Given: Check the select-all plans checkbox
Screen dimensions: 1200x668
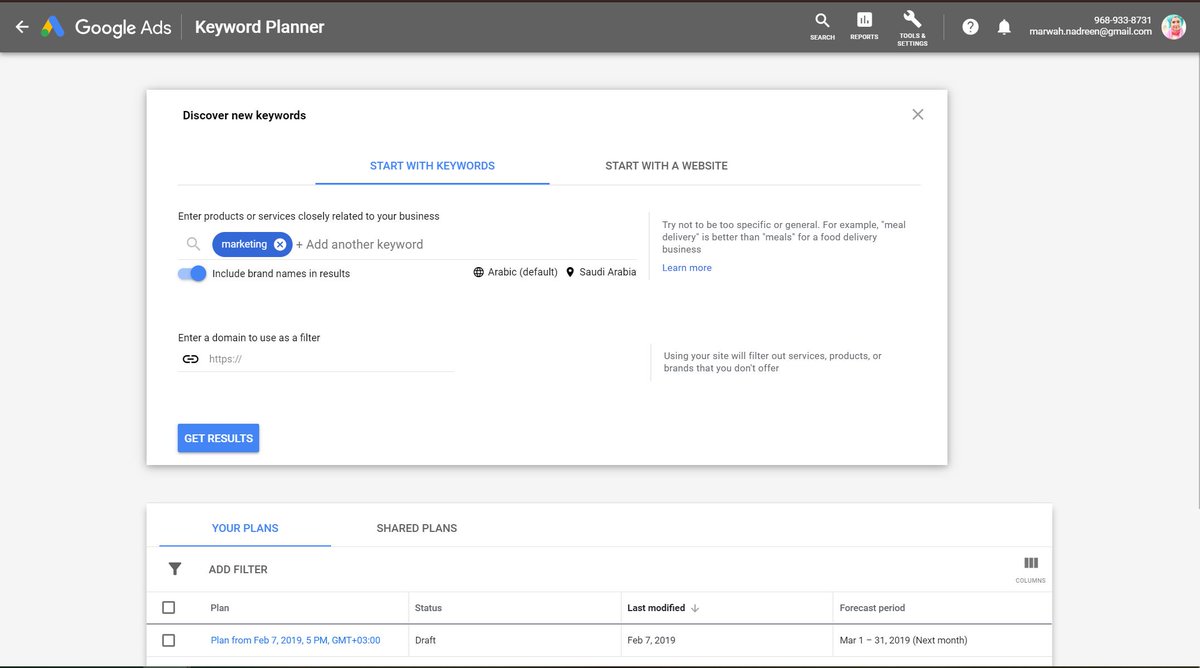Looking at the screenshot, I should 168,607.
